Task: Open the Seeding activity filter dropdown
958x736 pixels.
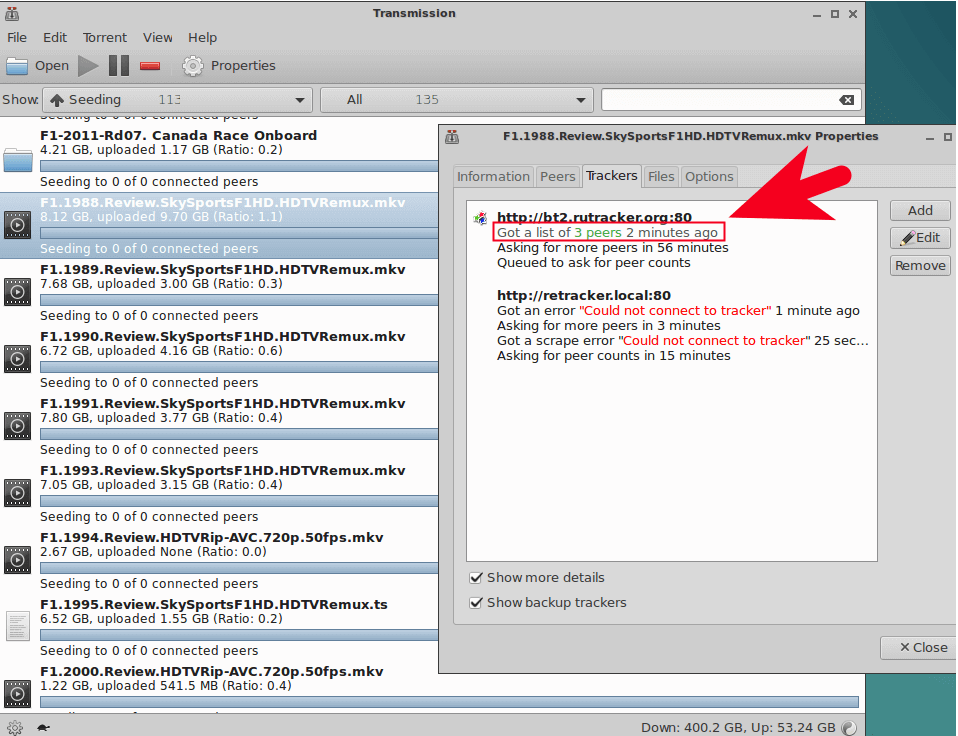Action: [177, 100]
